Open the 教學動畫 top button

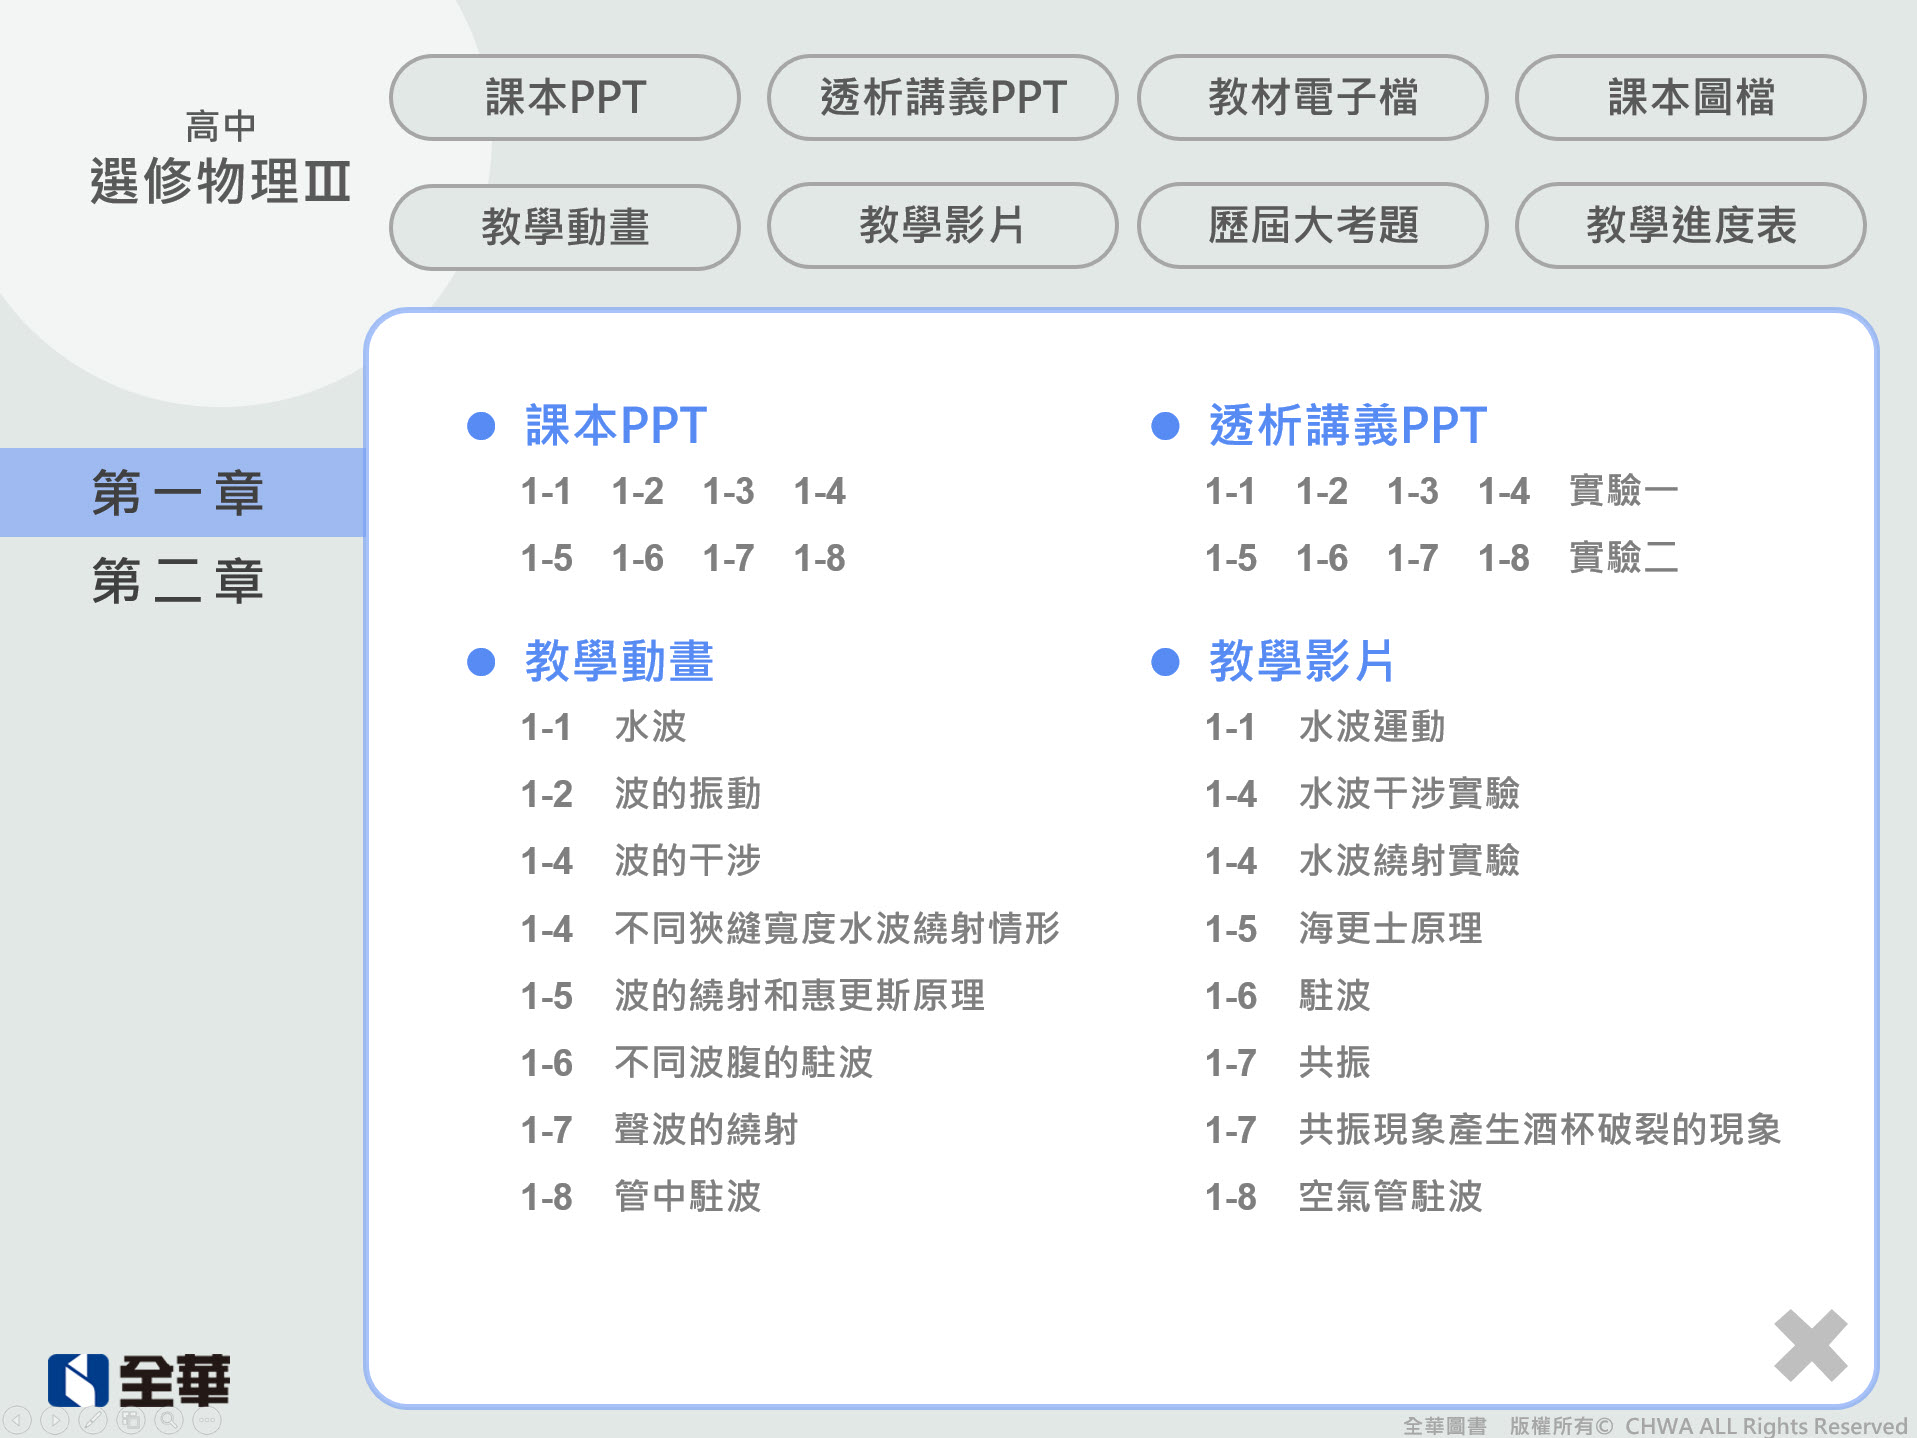click(x=565, y=226)
